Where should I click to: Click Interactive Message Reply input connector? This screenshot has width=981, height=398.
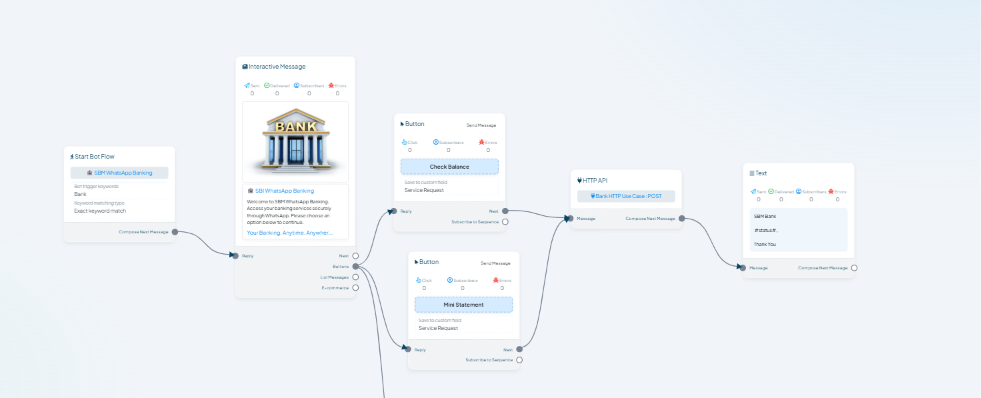point(235,255)
